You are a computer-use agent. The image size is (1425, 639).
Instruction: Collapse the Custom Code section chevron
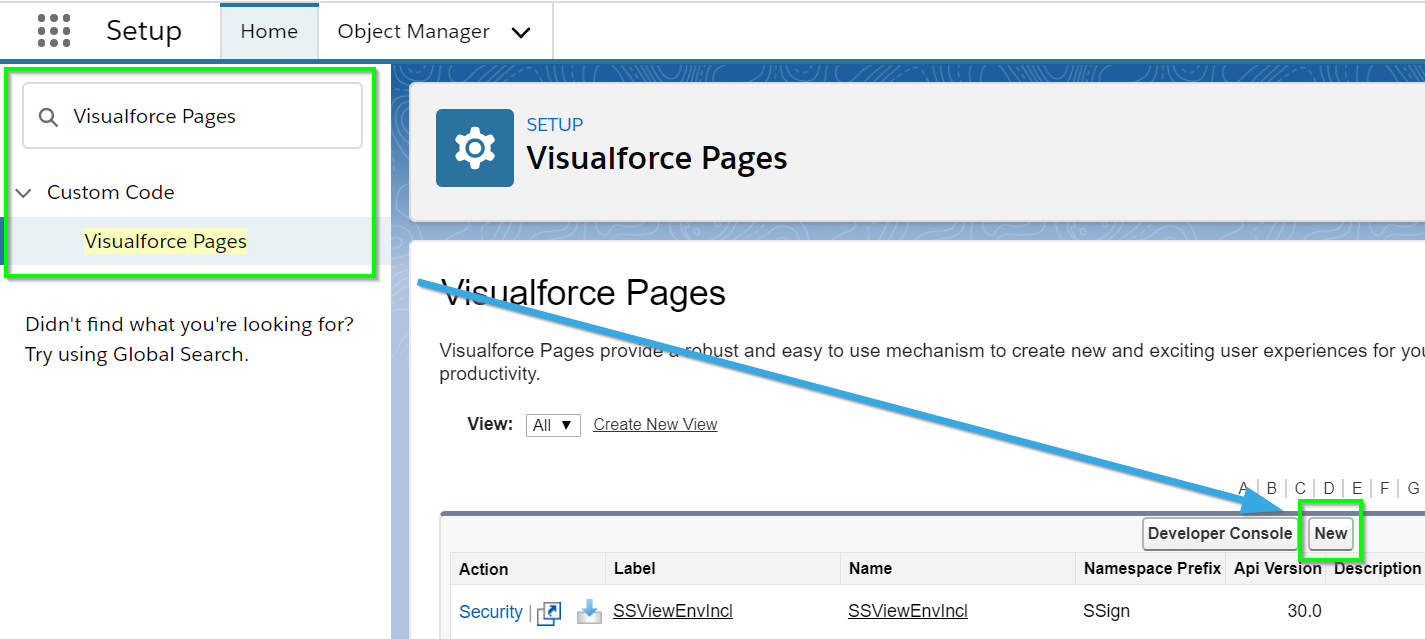(x=24, y=193)
